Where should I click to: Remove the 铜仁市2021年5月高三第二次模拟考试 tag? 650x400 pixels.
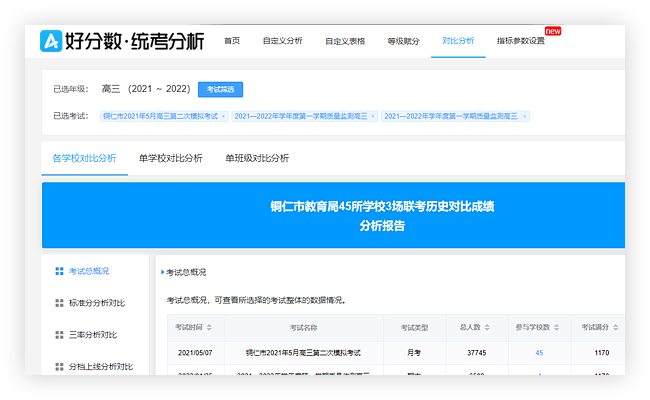tap(224, 116)
